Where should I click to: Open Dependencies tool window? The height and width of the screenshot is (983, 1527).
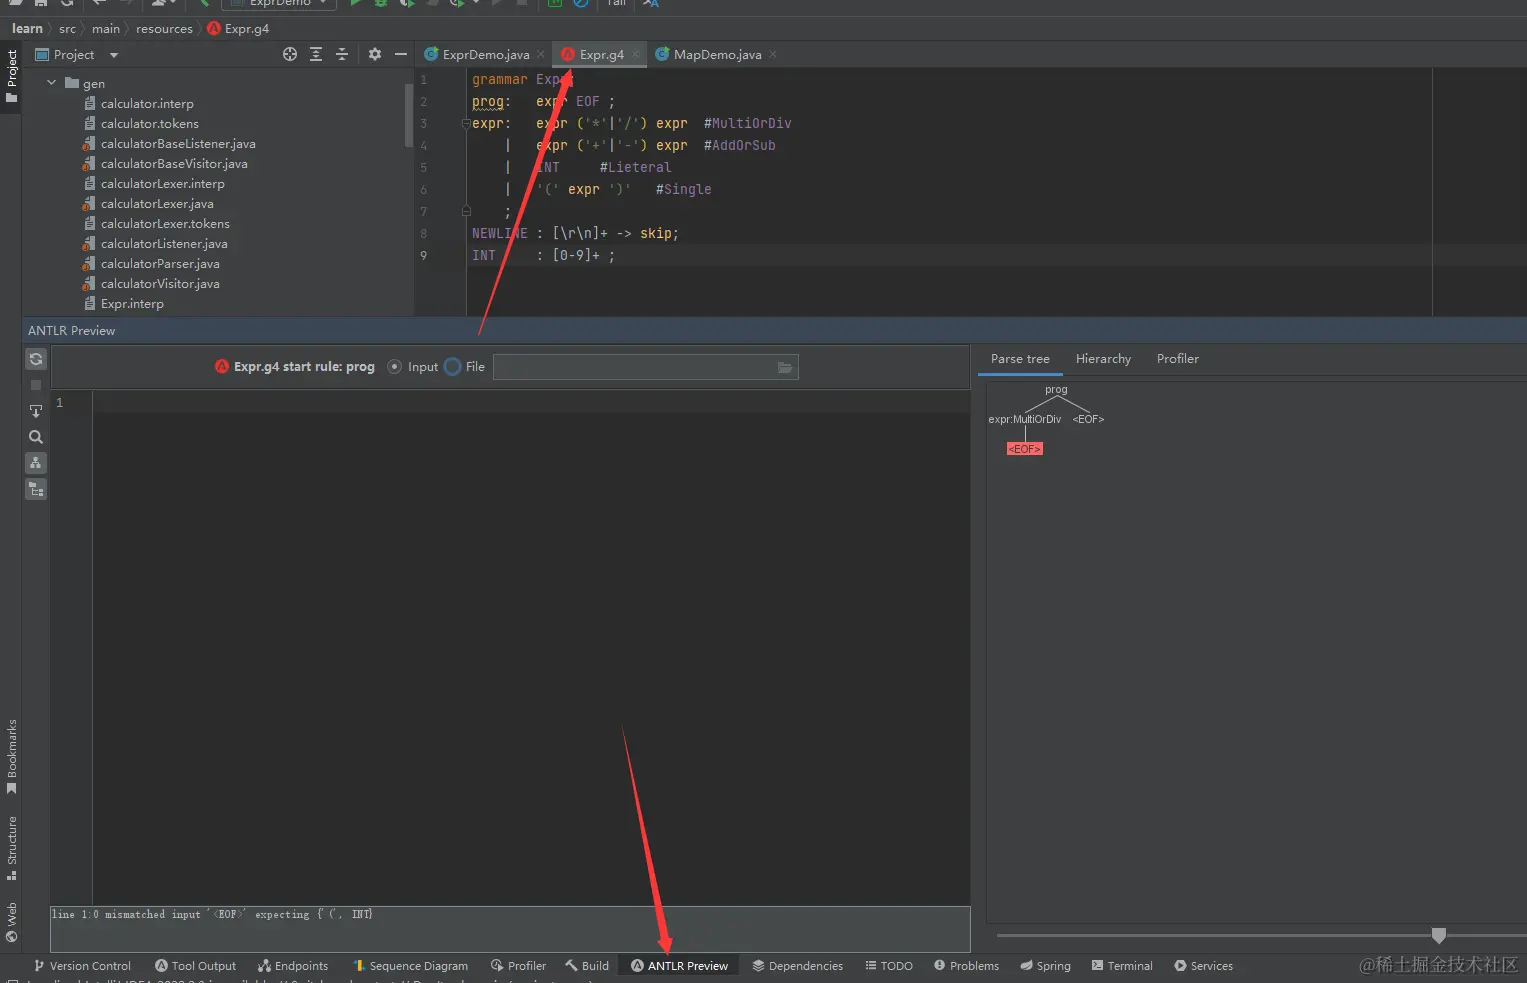[x=797, y=965]
